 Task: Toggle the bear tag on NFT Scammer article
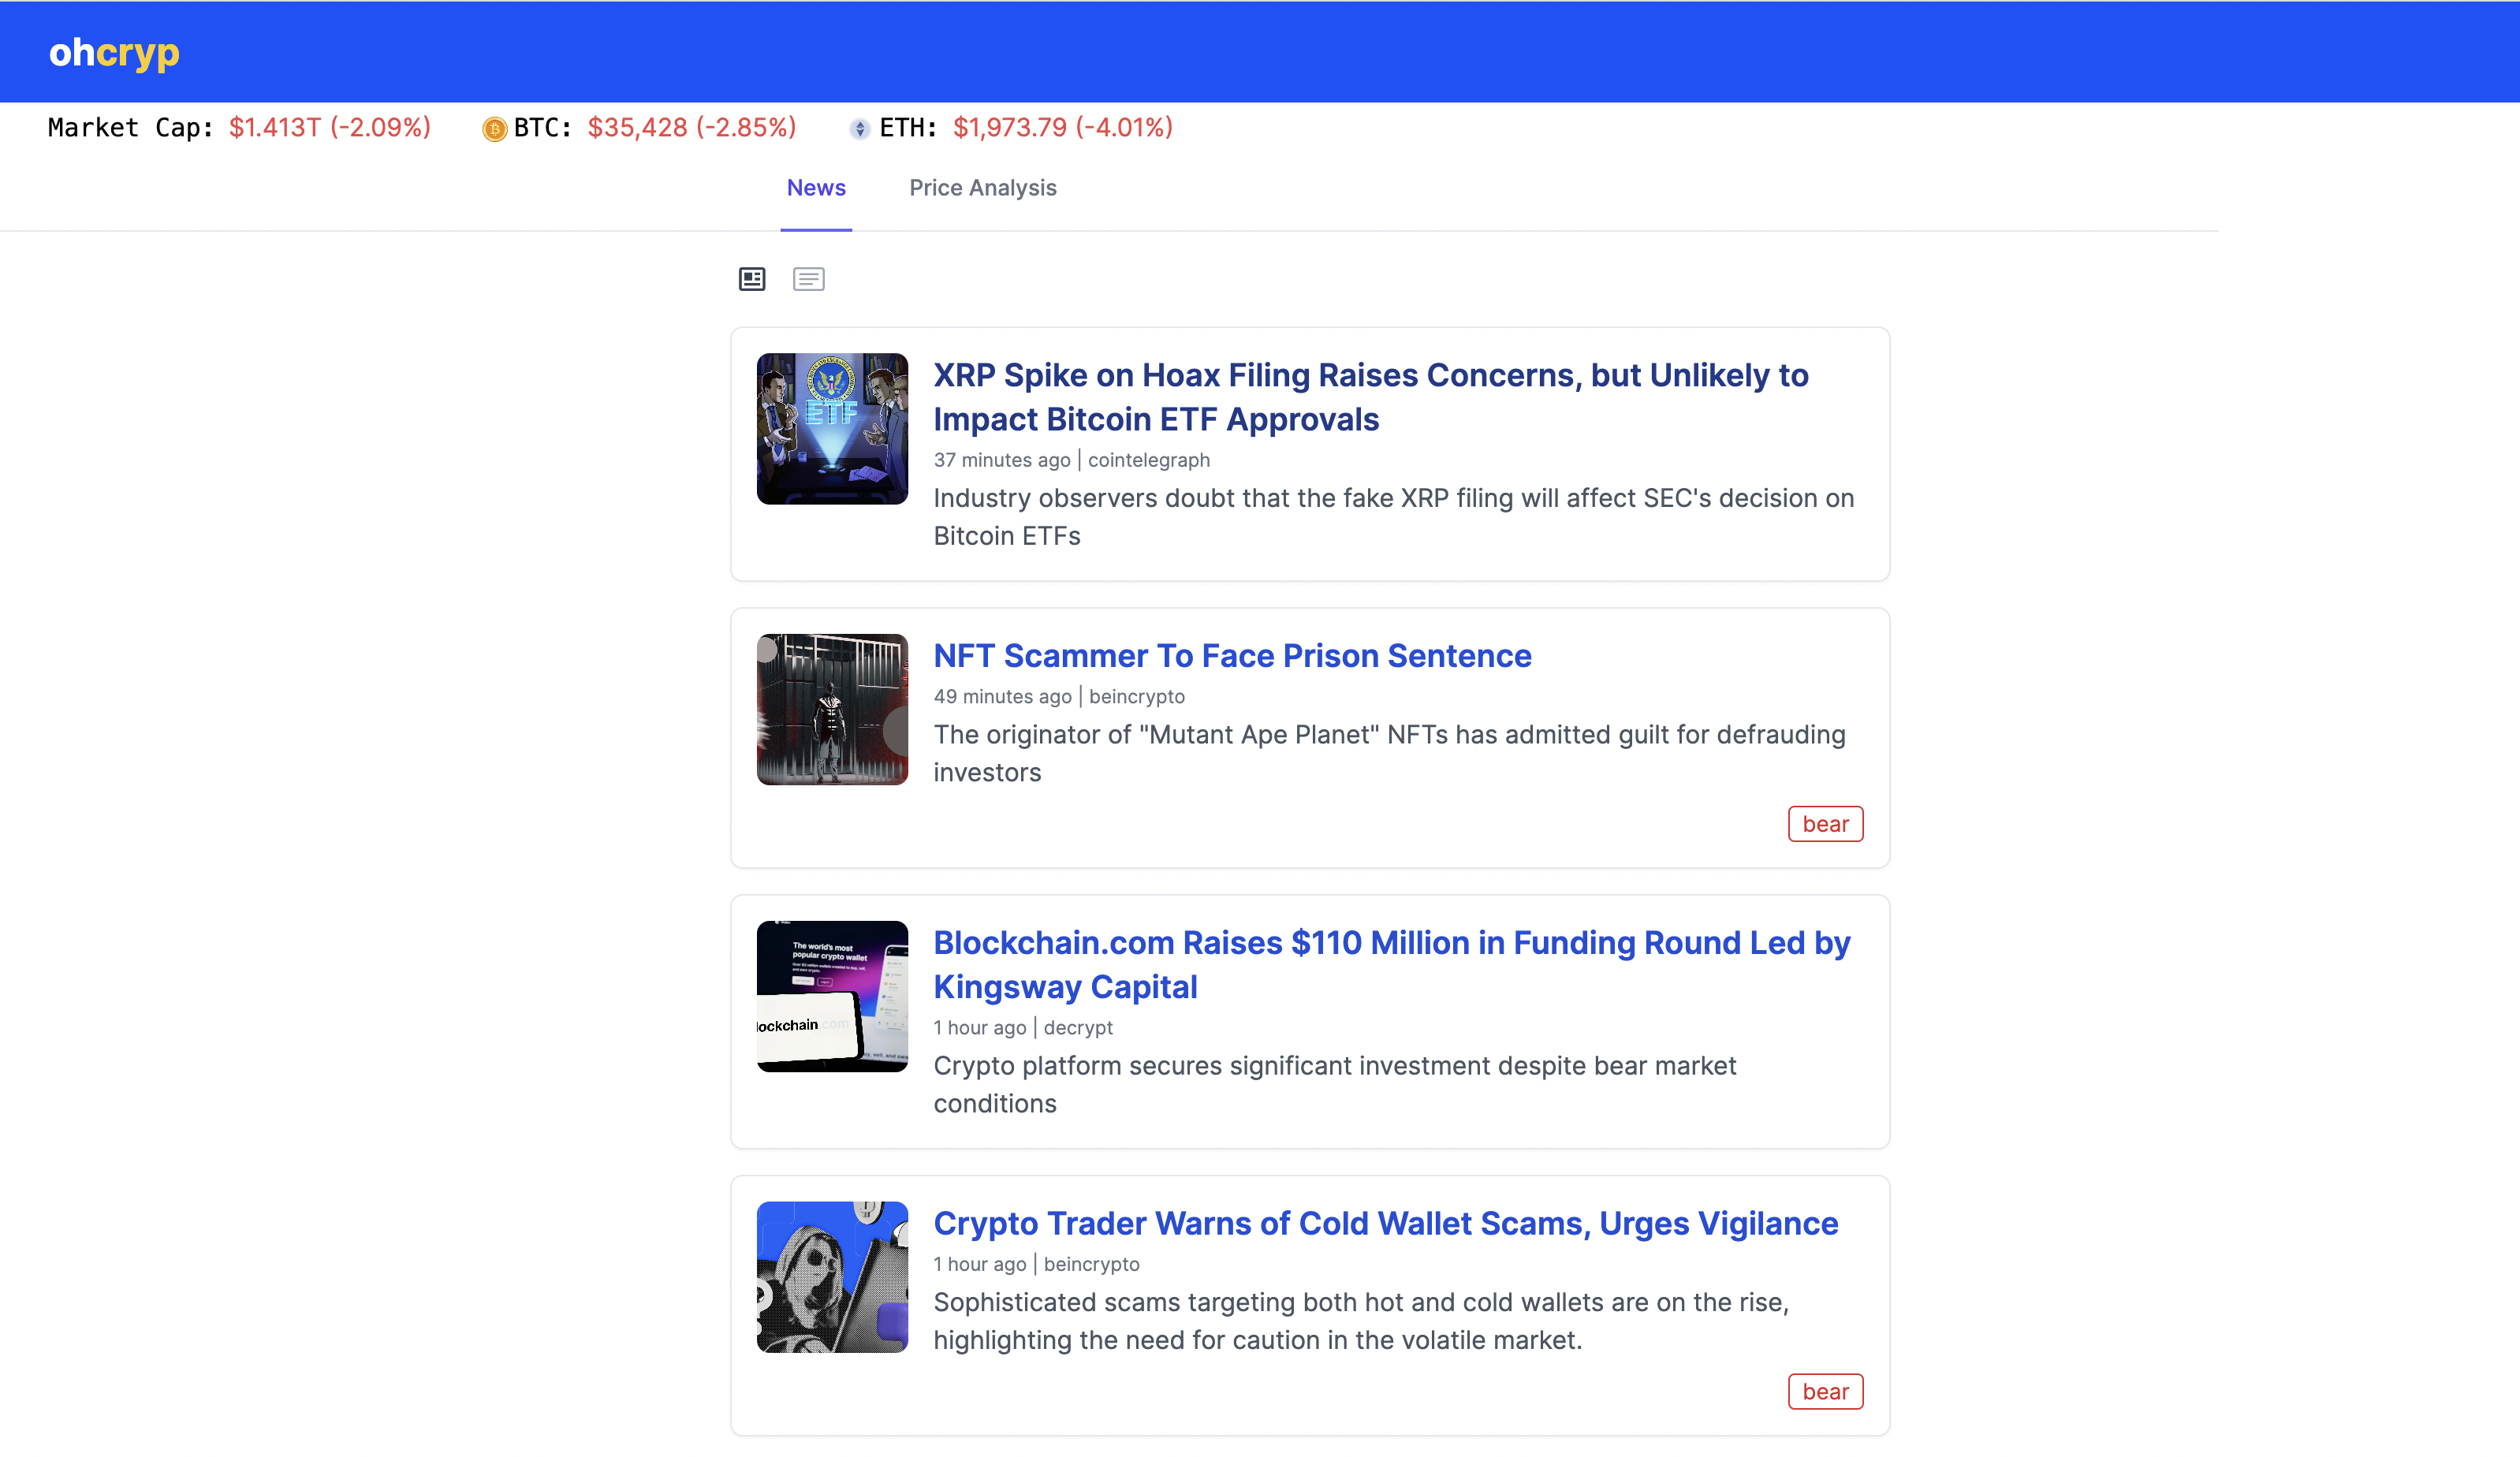click(1825, 823)
